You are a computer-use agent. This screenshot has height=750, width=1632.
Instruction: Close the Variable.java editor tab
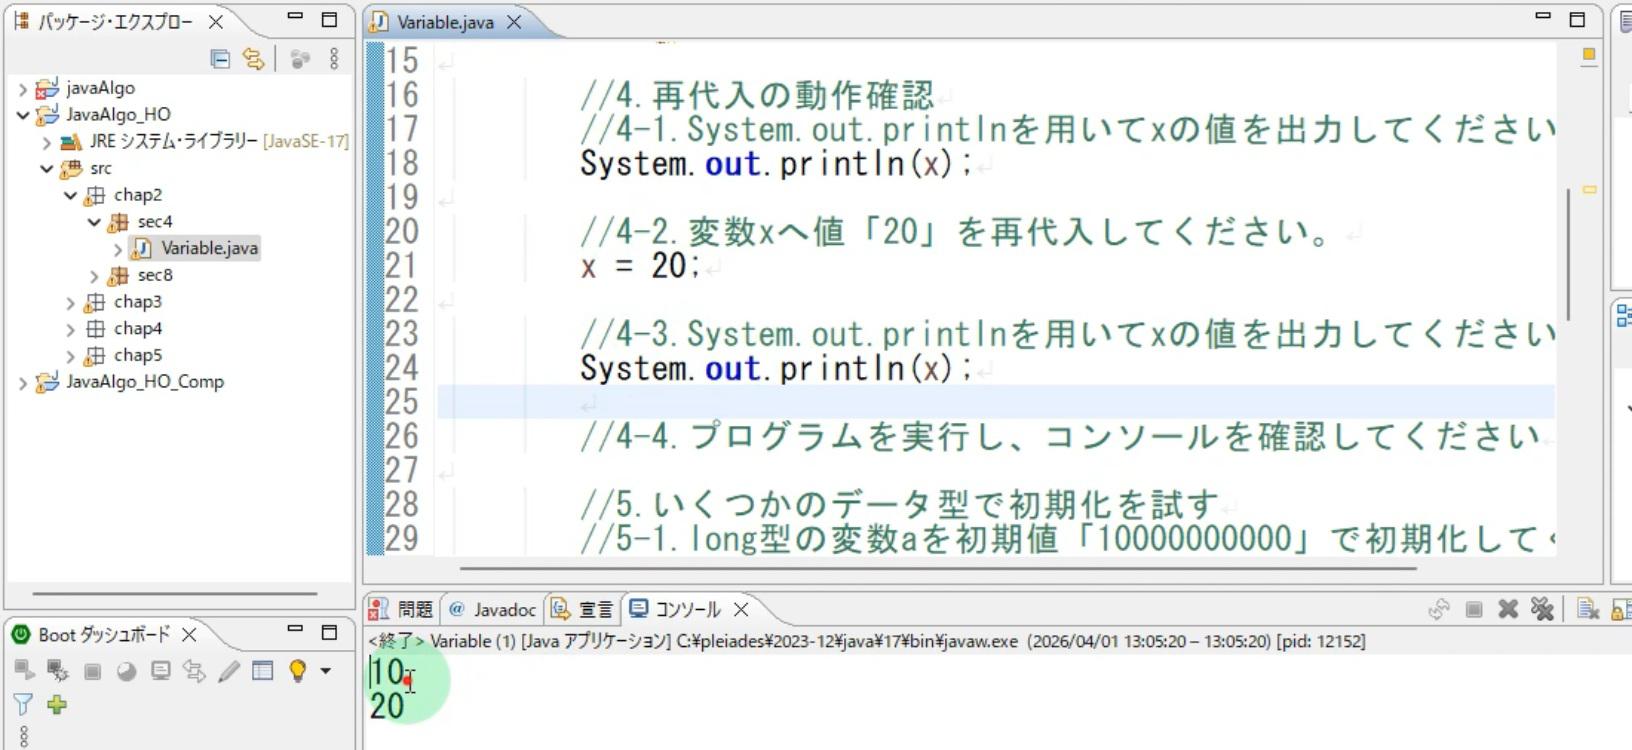514,22
